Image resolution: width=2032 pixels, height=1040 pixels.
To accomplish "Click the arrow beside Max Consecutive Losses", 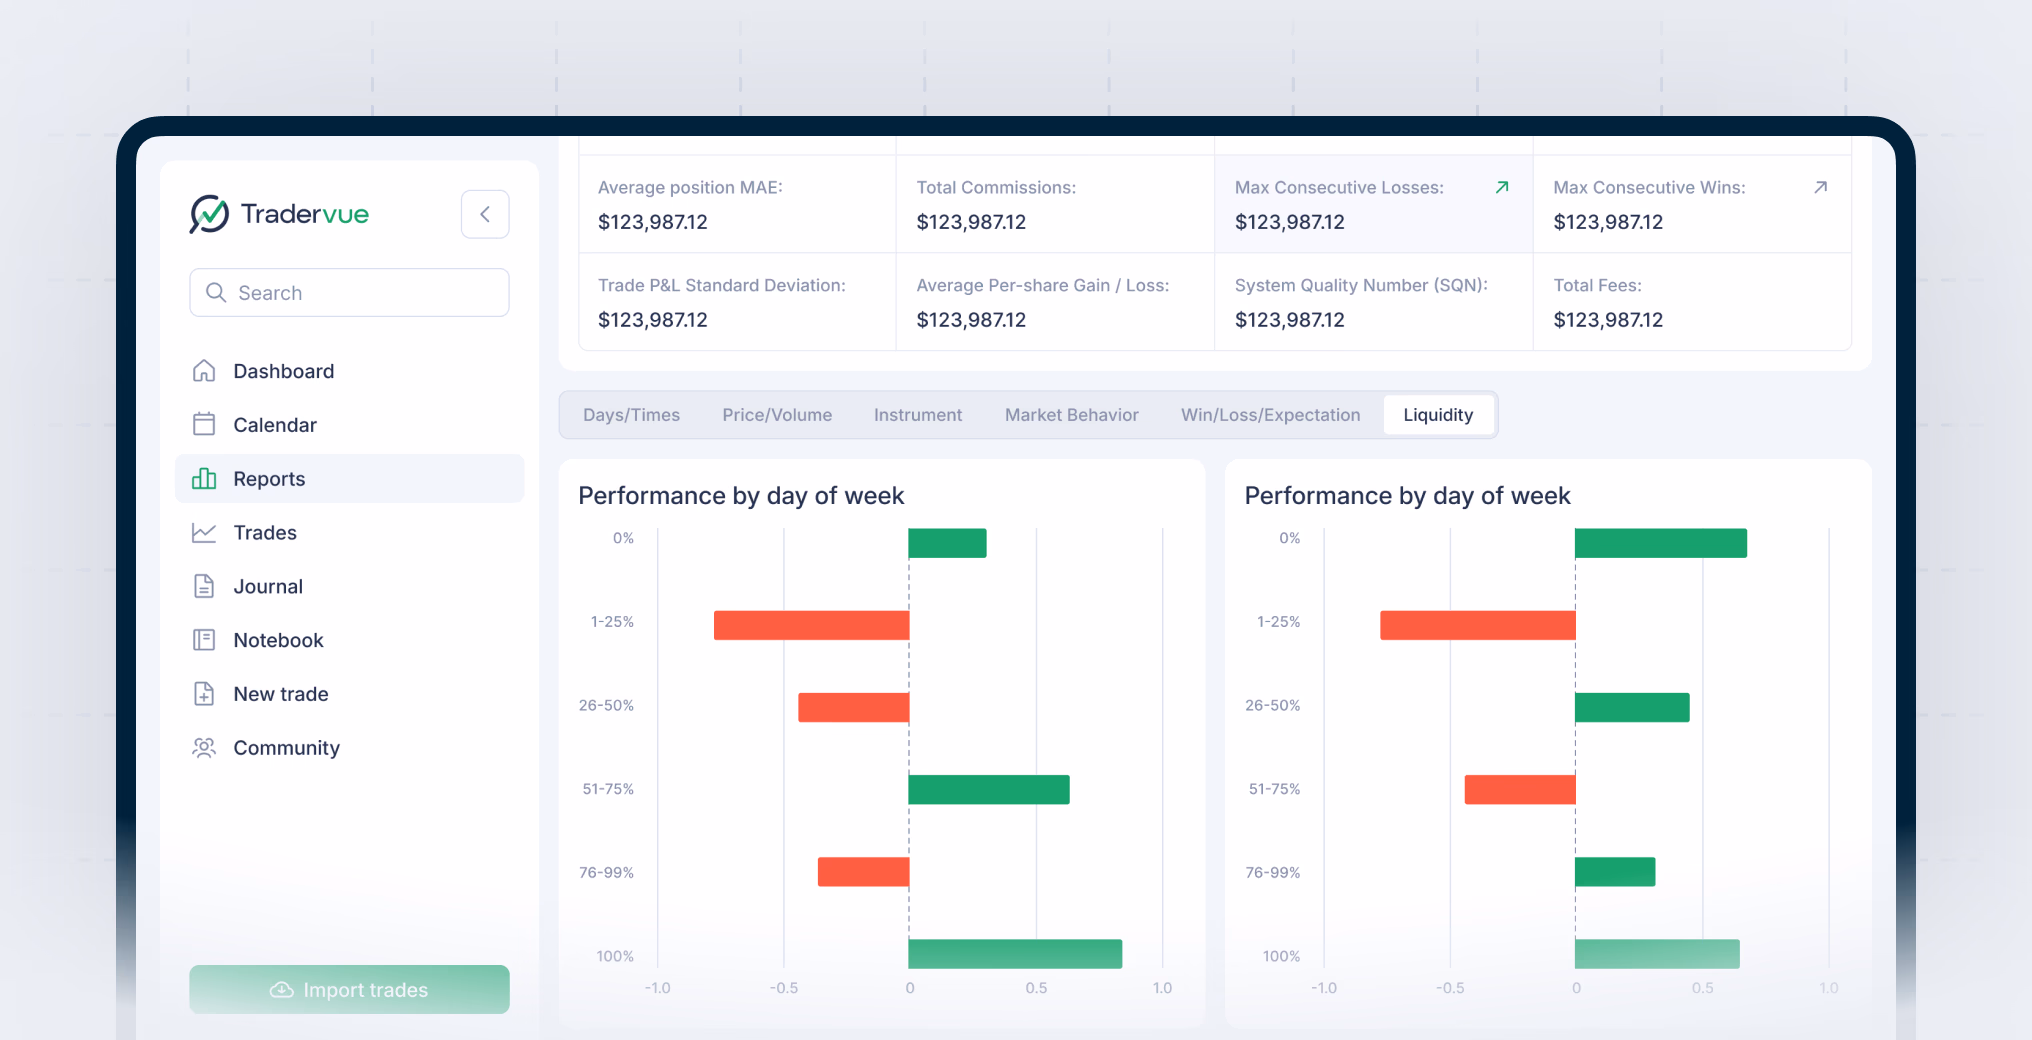I will [1502, 186].
